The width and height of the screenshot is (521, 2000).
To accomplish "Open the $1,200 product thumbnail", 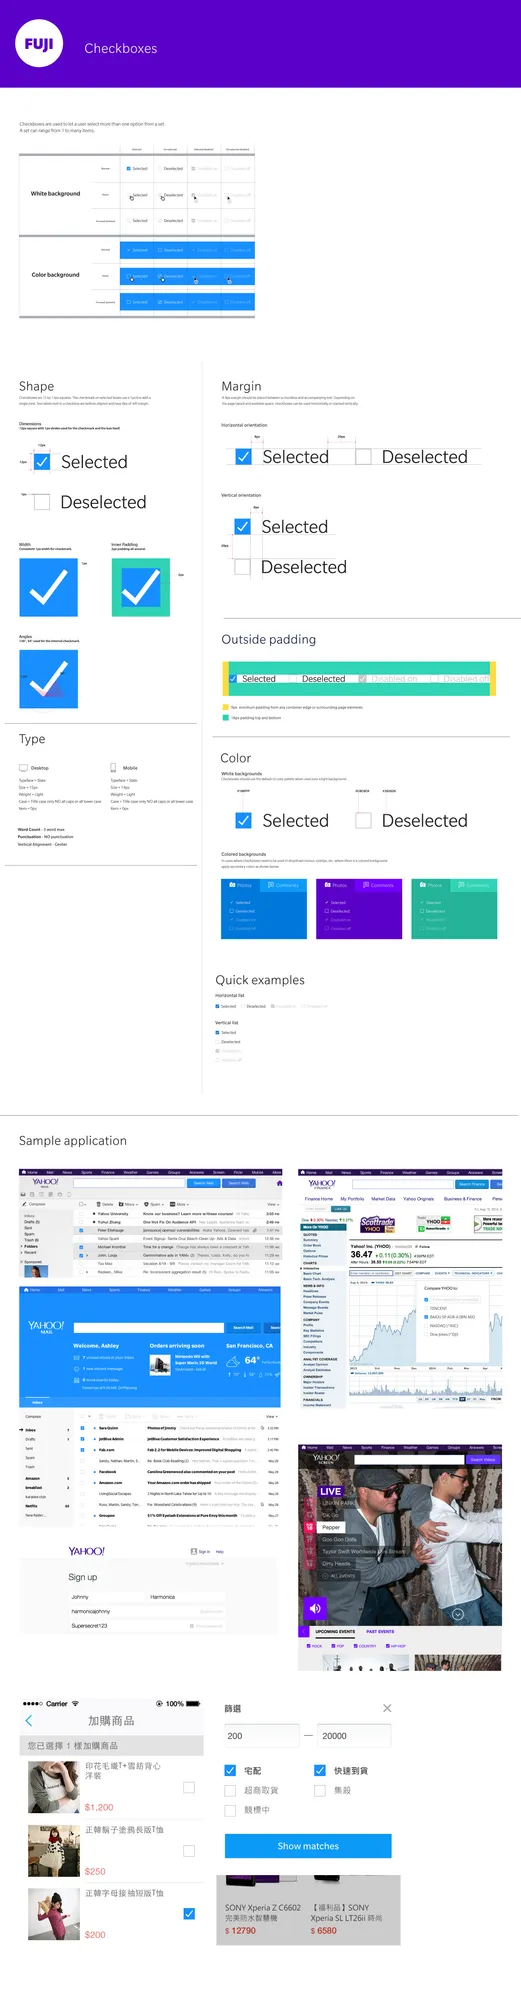I will click(54, 1787).
